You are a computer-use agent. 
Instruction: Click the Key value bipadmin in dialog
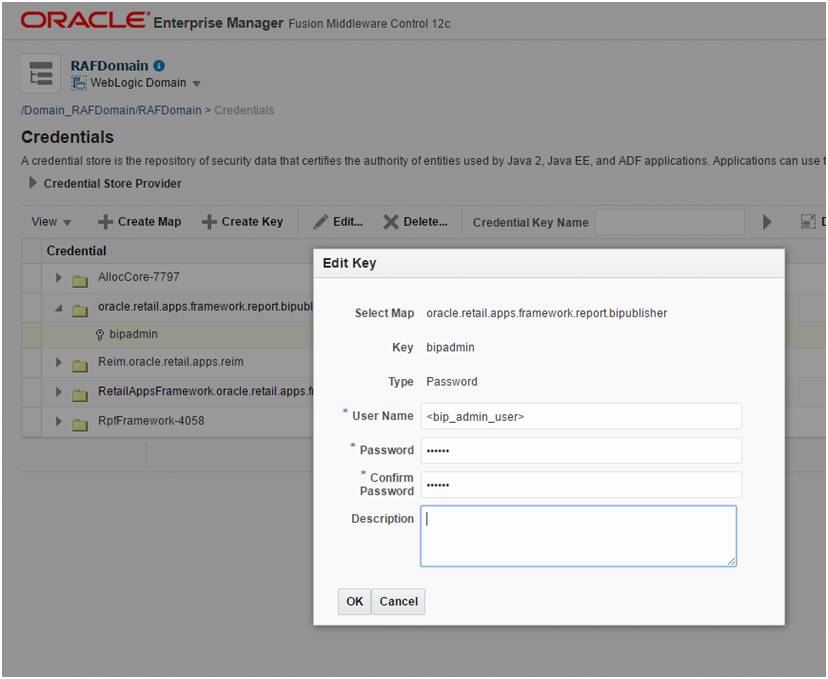coord(450,347)
